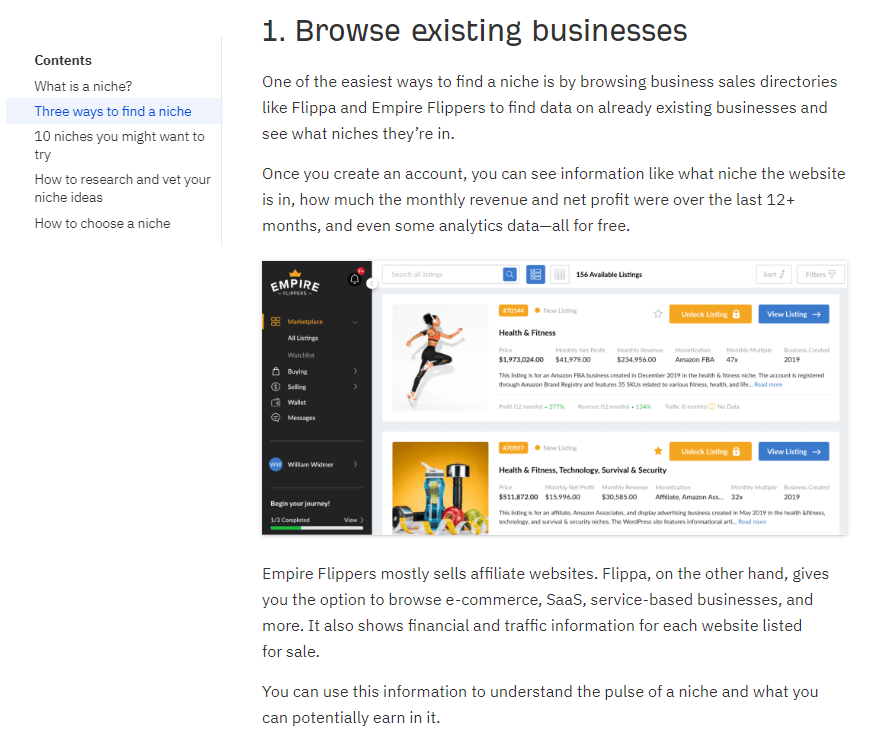Open Messages in the sidebar
Screen dimensions: 875x748
(301, 418)
